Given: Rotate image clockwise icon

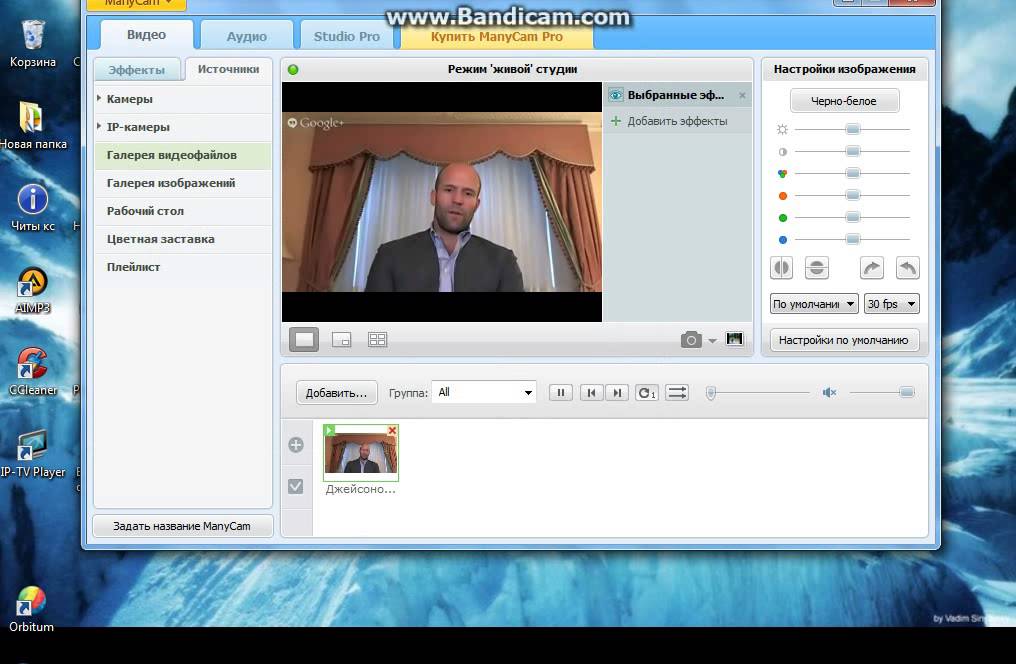Looking at the screenshot, I should point(872,268).
